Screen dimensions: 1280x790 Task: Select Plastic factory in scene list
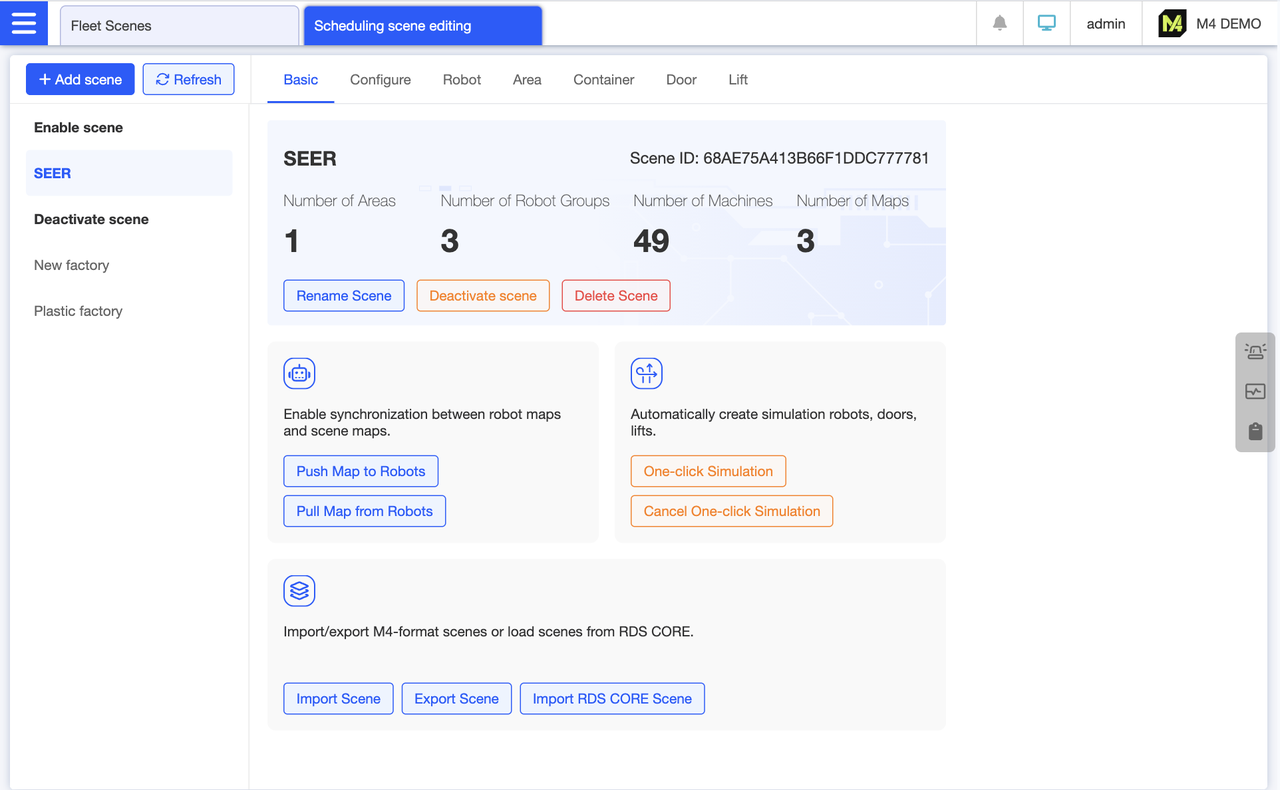pyautogui.click(x=78, y=311)
